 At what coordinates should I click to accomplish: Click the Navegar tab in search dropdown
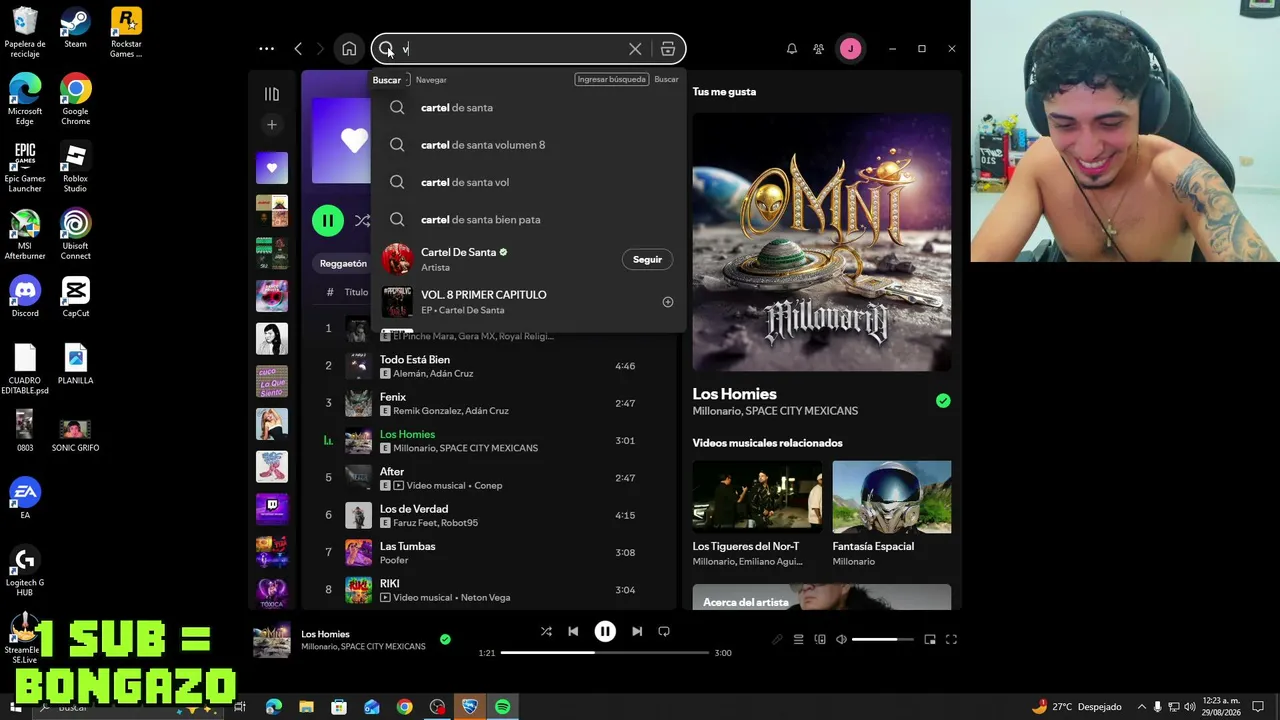click(x=431, y=80)
